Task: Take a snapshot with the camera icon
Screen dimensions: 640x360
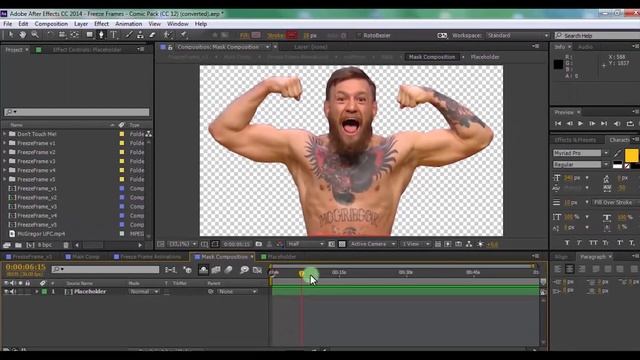Action: pyautogui.click(x=259, y=244)
